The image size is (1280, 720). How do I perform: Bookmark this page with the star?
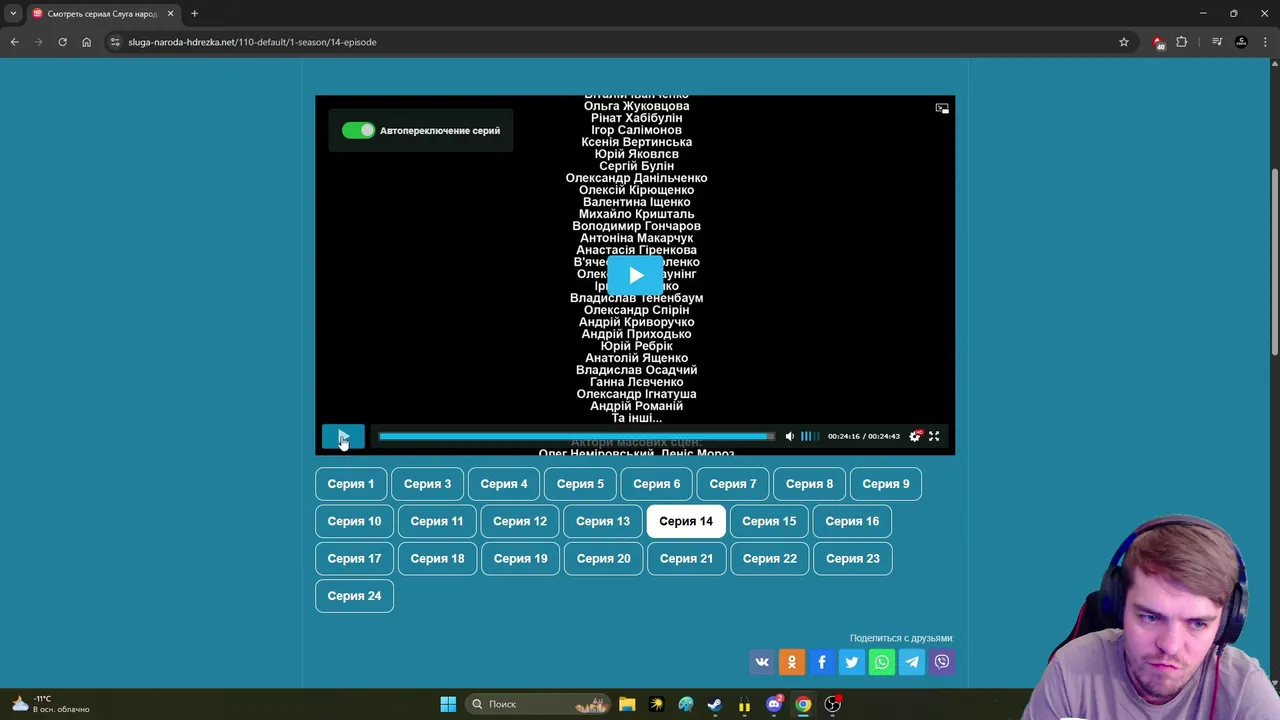click(x=1124, y=42)
